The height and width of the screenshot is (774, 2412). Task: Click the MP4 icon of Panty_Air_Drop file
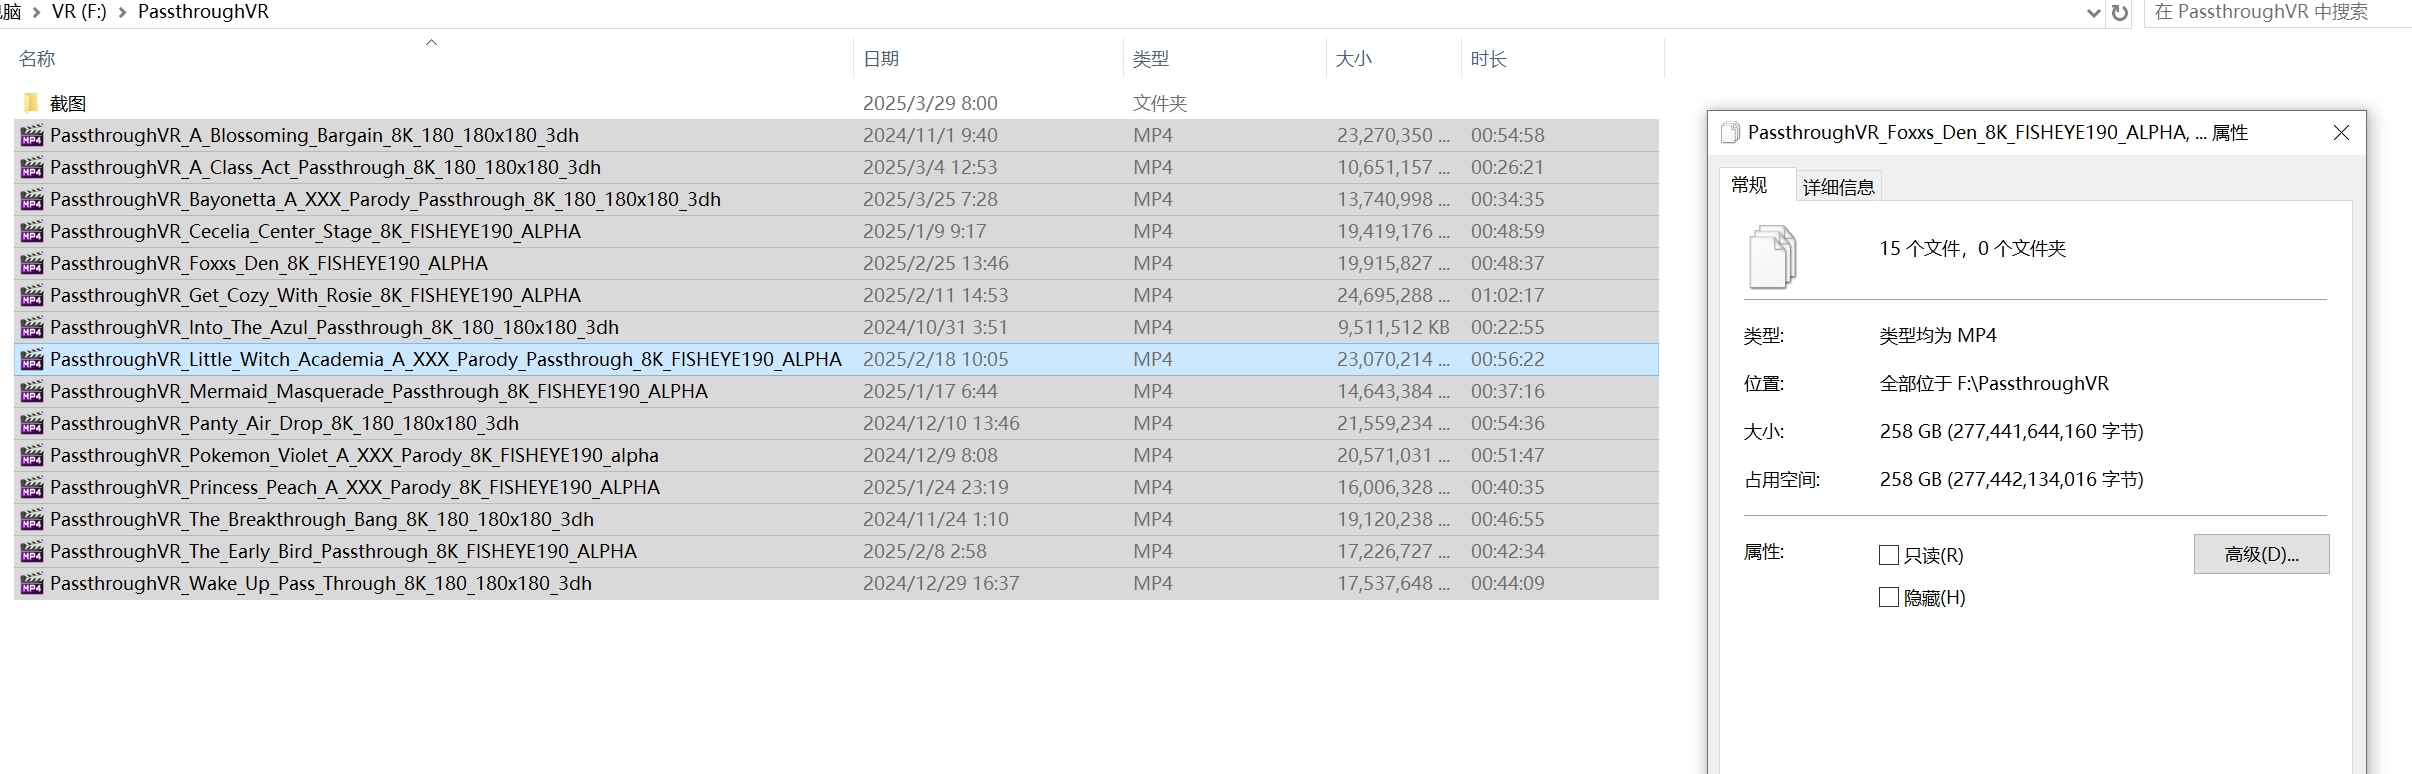[32, 423]
